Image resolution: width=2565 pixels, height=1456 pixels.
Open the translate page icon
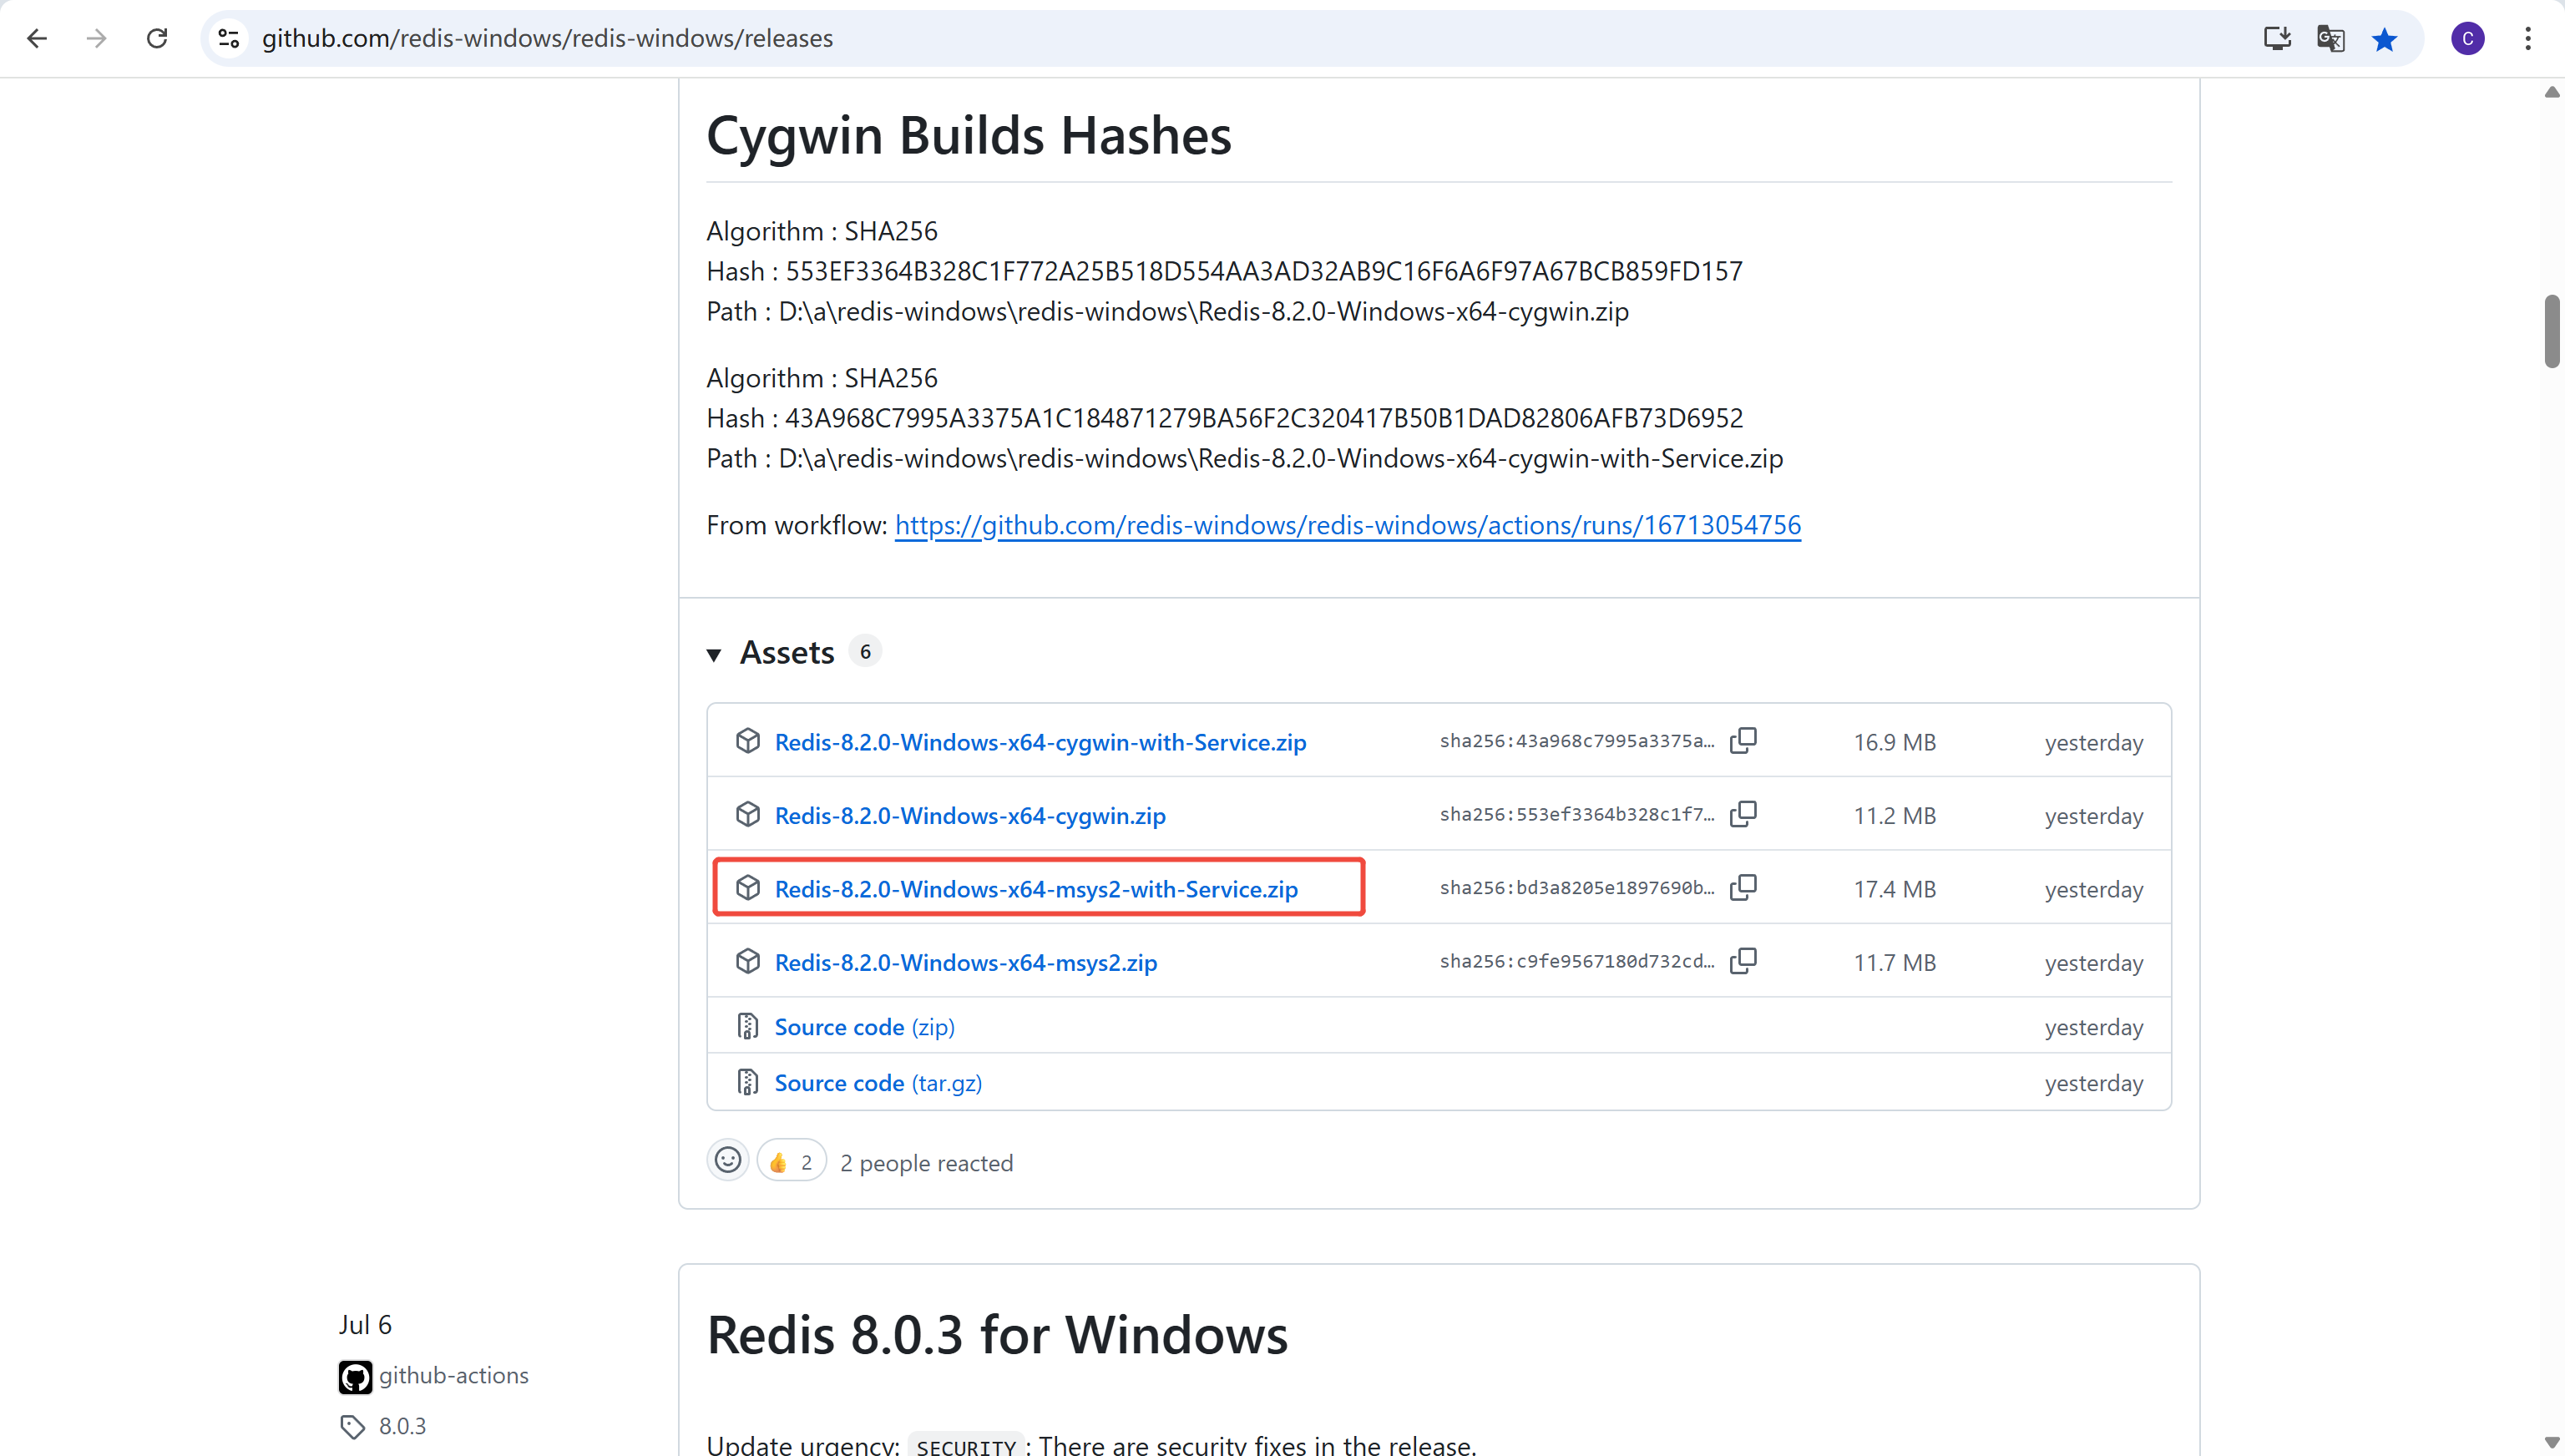pos(2331,38)
